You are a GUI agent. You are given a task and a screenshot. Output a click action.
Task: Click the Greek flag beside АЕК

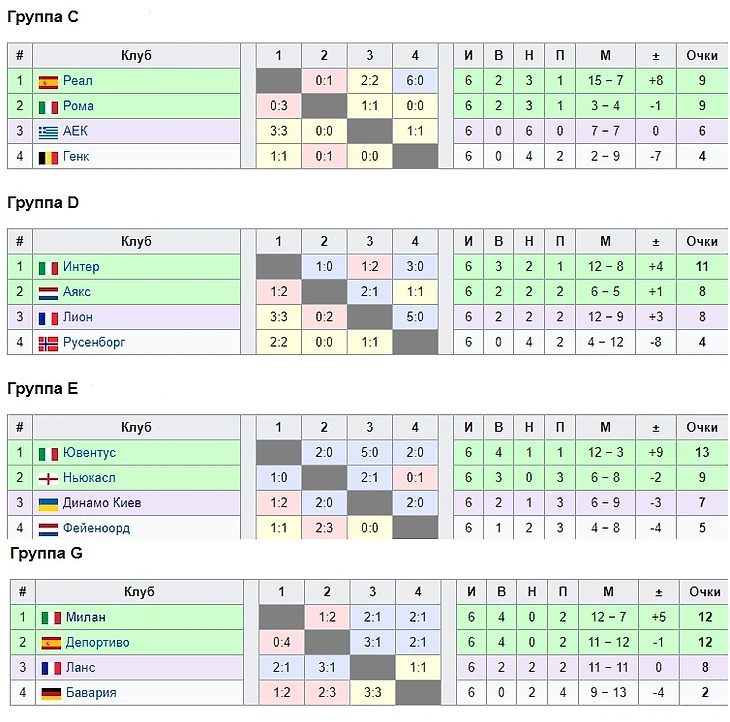pyautogui.click(x=48, y=131)
